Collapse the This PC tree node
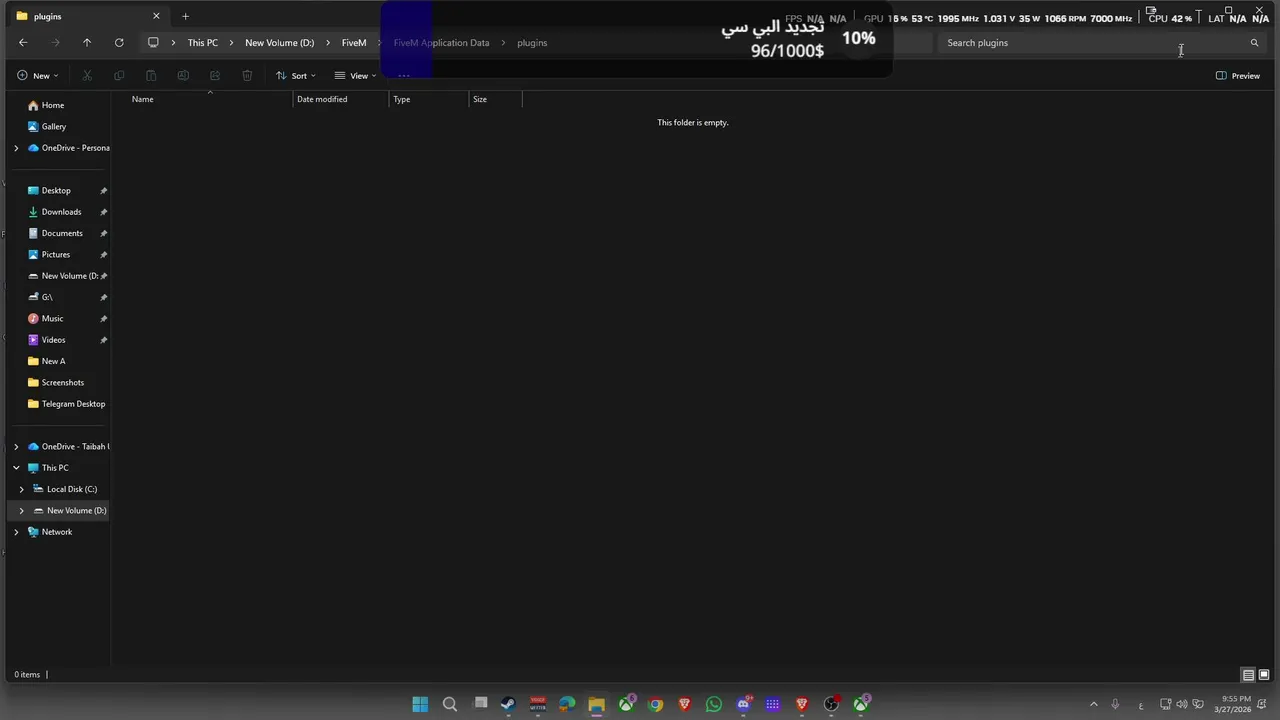The width and height of the screenshot is (1280, 720). pyautogui.click(x=16, y=468)
